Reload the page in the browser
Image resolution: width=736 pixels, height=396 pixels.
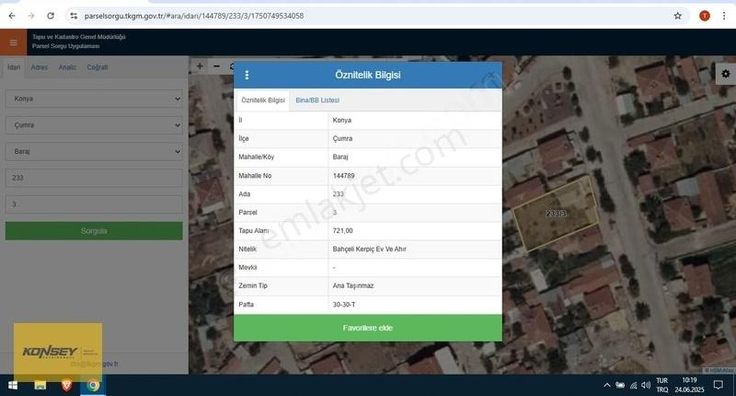tap(50, 16)
